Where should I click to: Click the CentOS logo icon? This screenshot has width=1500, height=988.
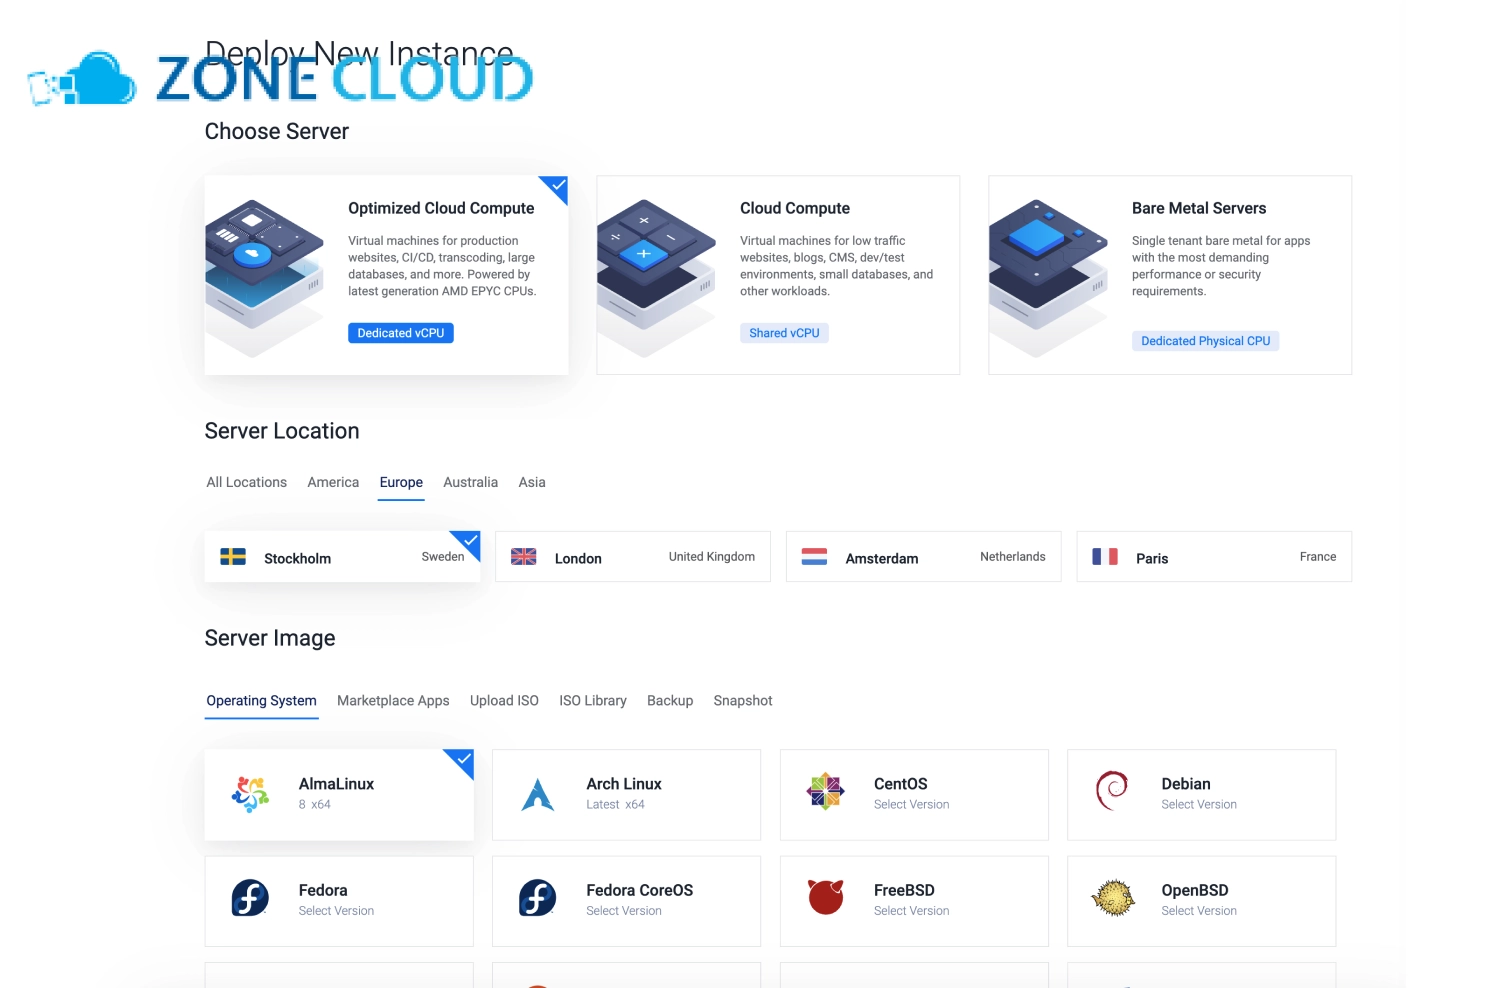(x=826, y=792)
